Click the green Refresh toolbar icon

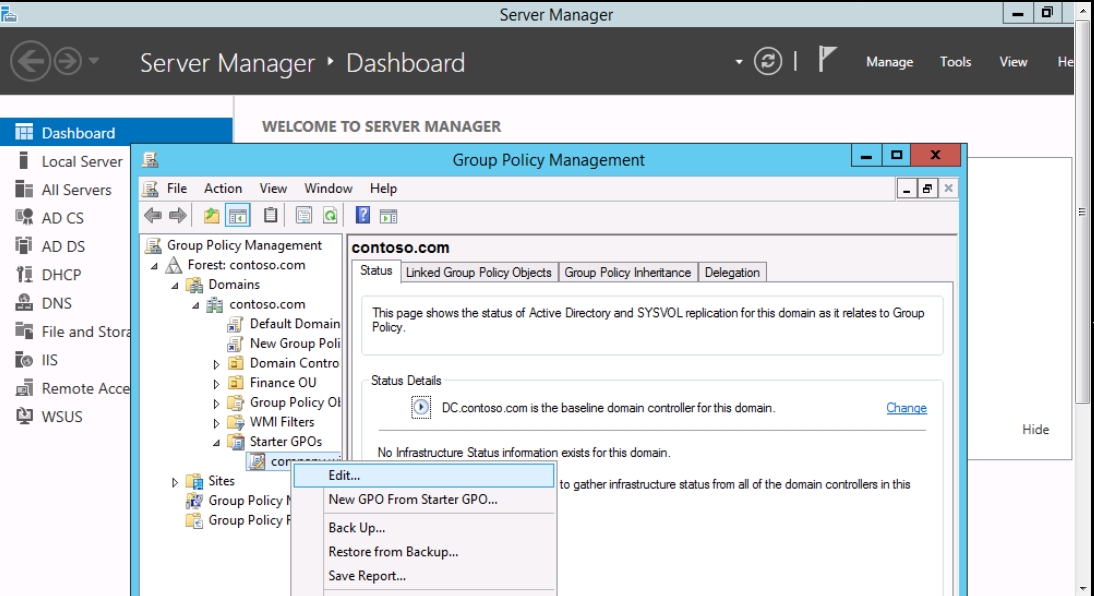330,216
